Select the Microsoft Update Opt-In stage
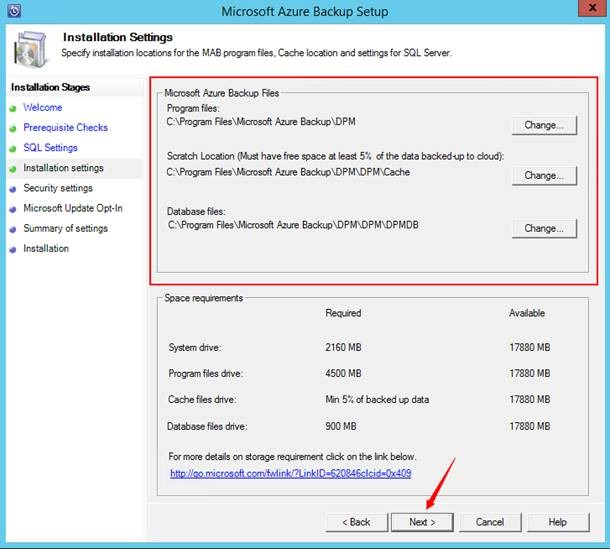The image size is (610, 549). (x=73, y=208)
